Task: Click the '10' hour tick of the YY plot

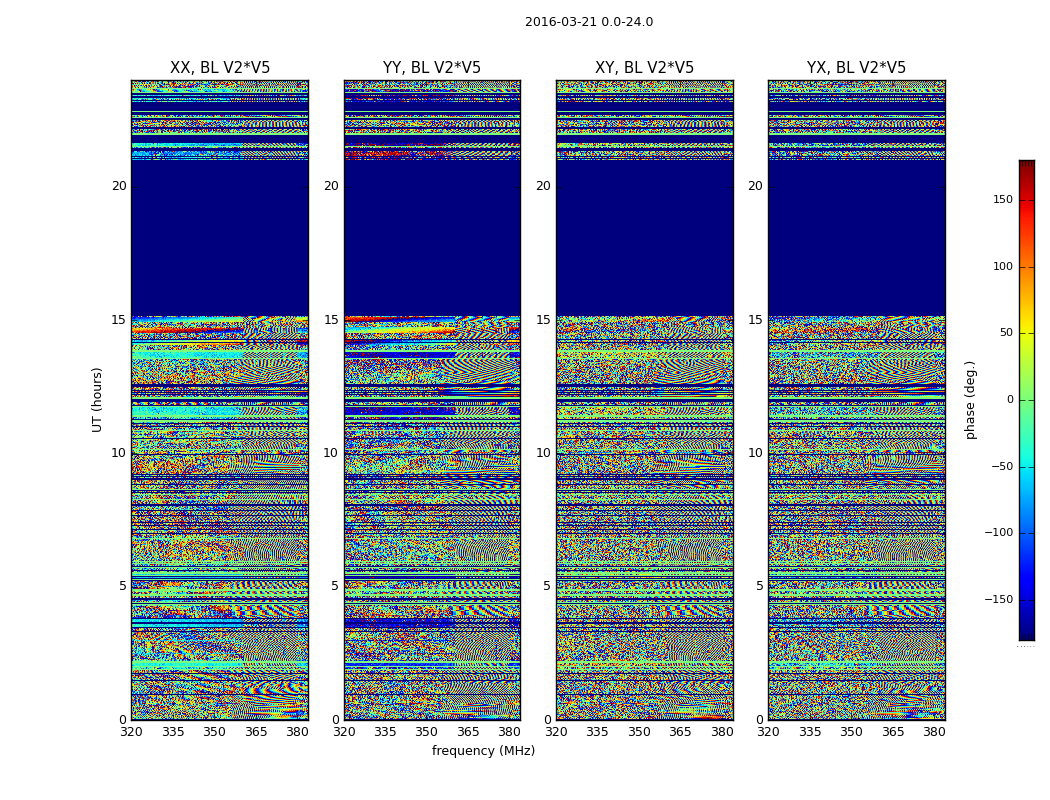Action: click(331, 453)
